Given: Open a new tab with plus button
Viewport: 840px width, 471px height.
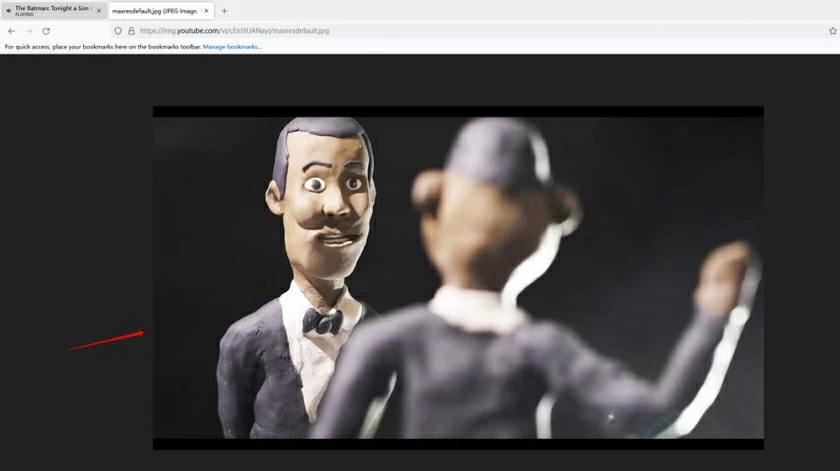Looking at the screenshot, I should (x=224, y=11).
